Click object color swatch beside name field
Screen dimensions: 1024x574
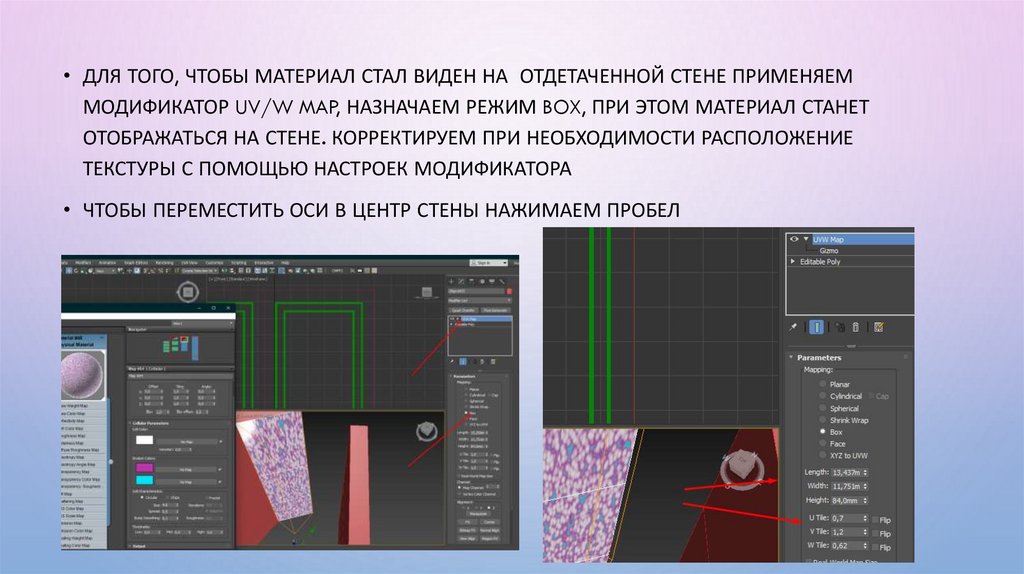tap(509, 291)
